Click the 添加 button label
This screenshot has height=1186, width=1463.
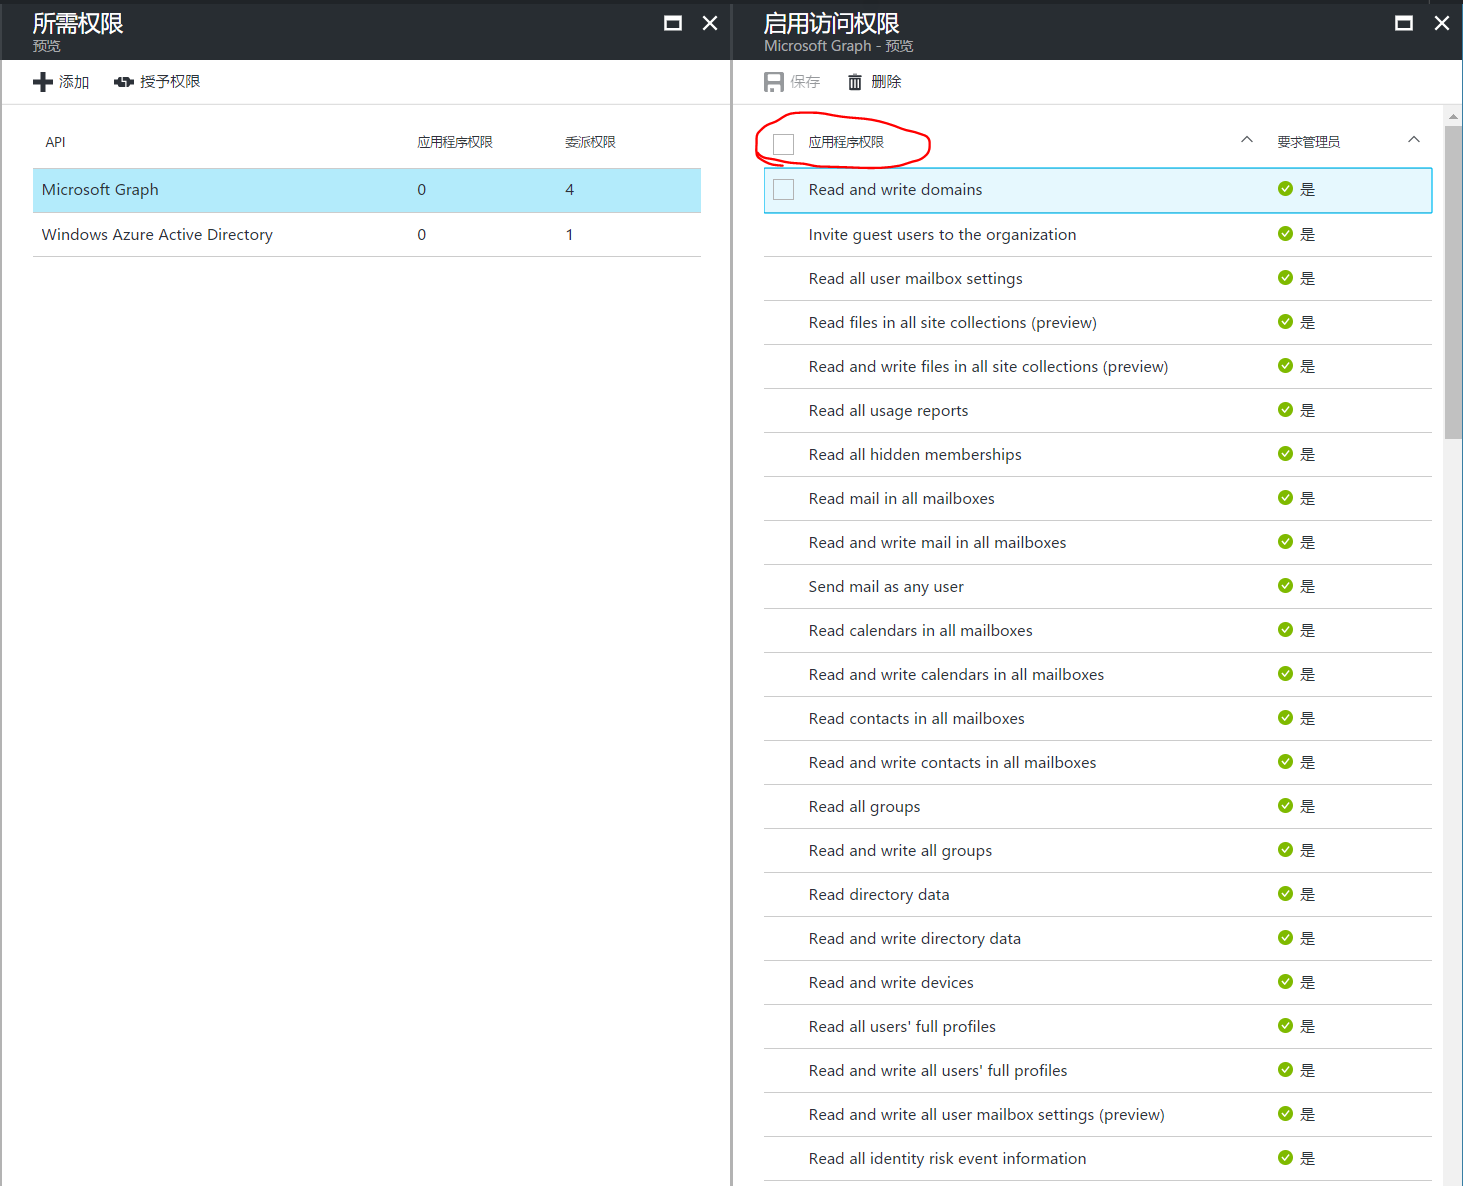tap(74, 82)
